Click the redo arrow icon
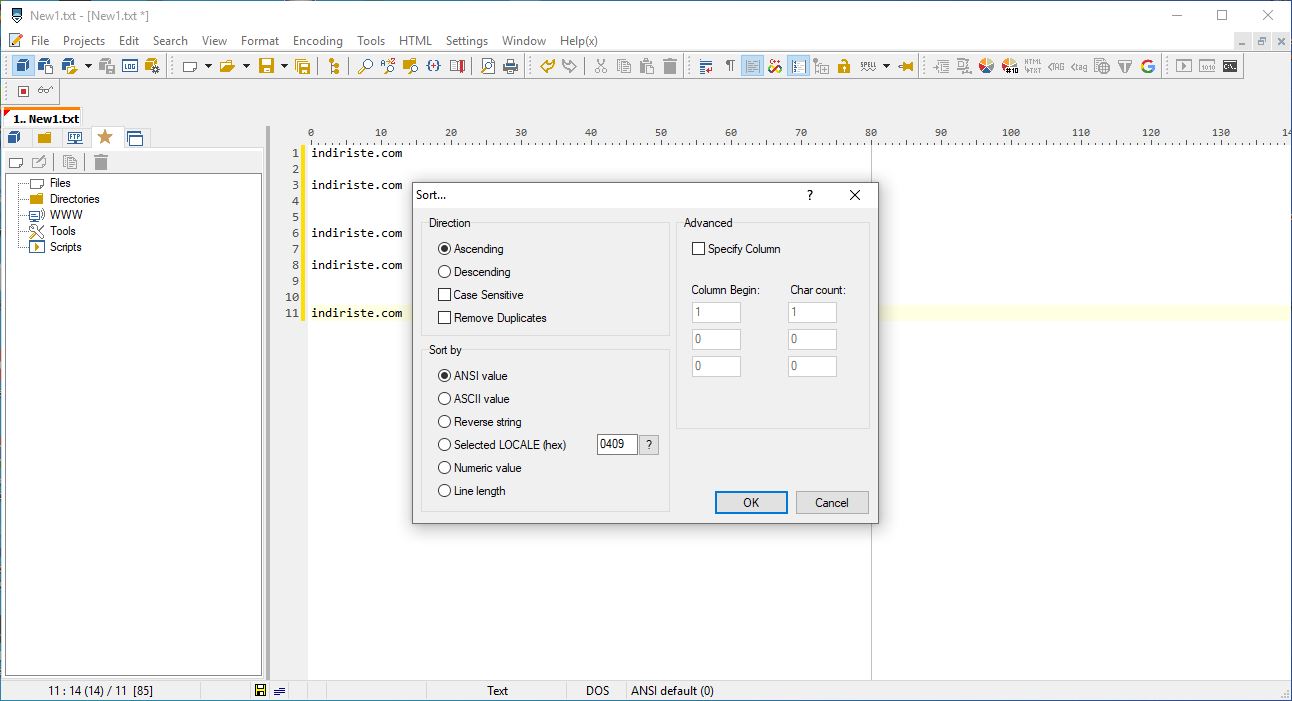The width and height of the screenshot is (1292, 701). [x=570, y=66]
